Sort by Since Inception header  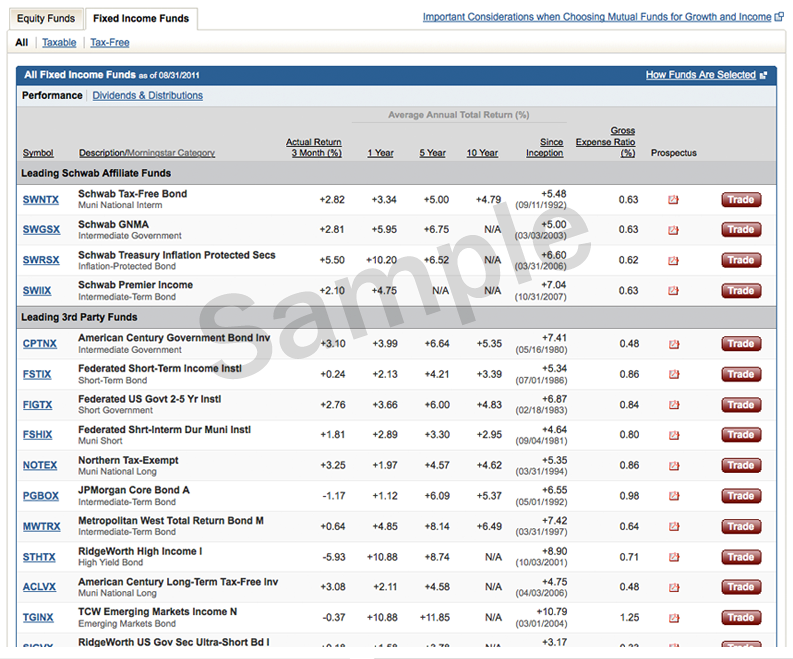tap(545, 147)
